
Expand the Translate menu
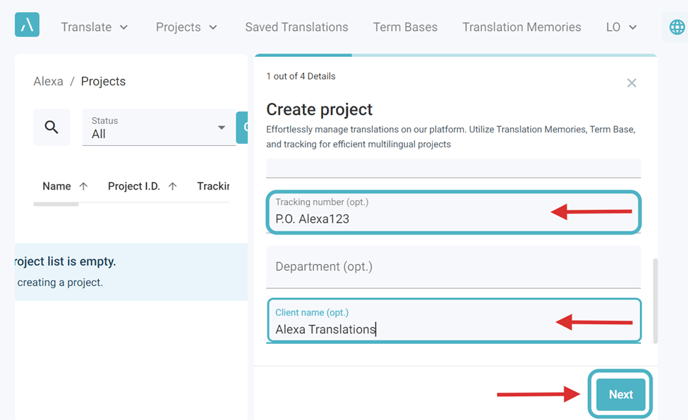[94, 27]
